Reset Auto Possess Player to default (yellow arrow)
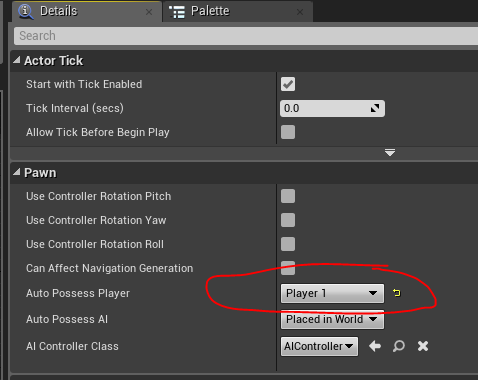The image size is (478, 380). (397, 293)
